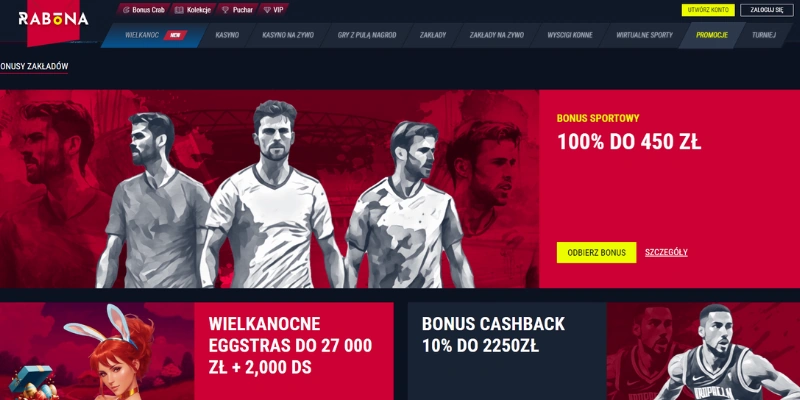Open Szczegóły details link
Image resolution: width=800 pixels, height=400 pixels.
click(x=666, y=253)
